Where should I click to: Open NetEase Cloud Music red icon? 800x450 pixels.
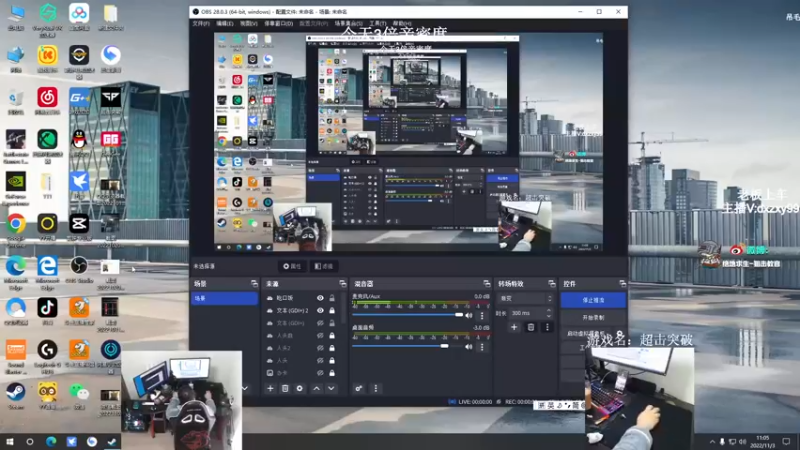point(47,97)
